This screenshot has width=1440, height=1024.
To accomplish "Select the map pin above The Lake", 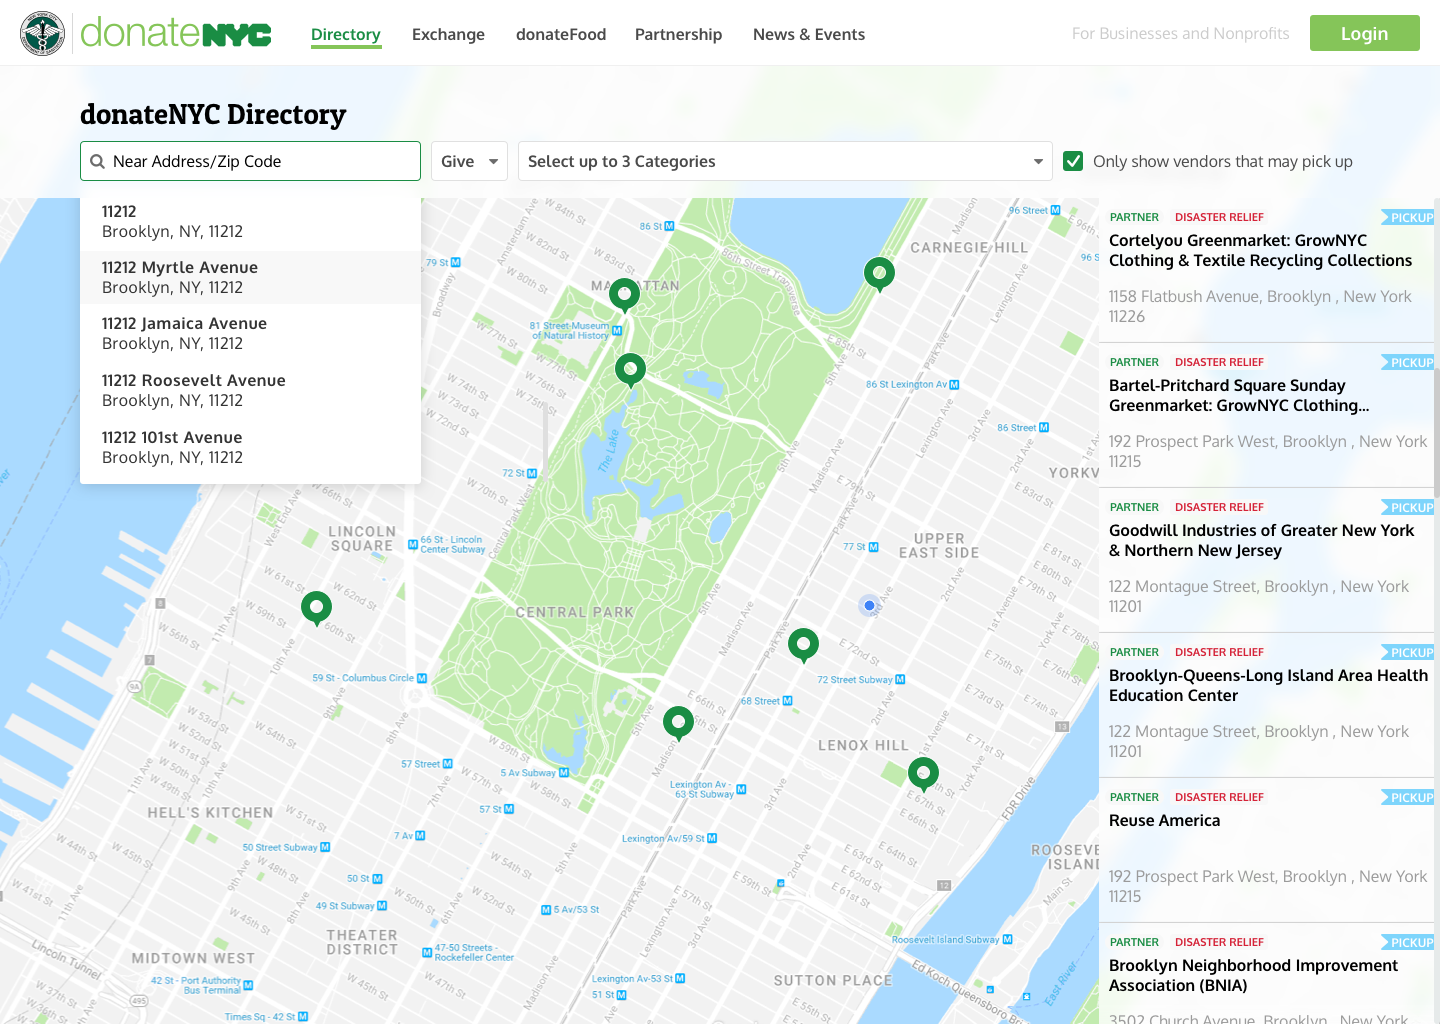I will [630, 371].
